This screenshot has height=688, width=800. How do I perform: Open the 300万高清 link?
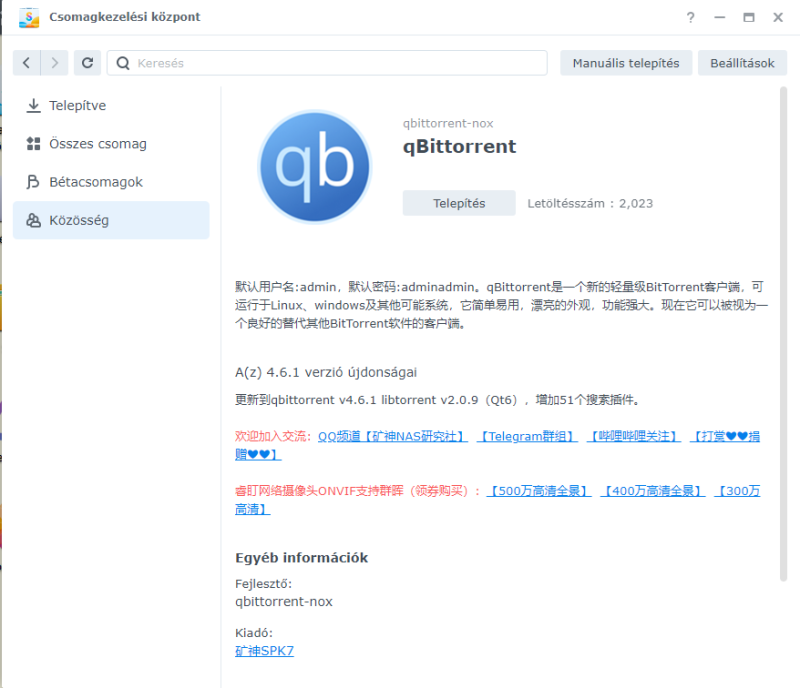[737, 491]
